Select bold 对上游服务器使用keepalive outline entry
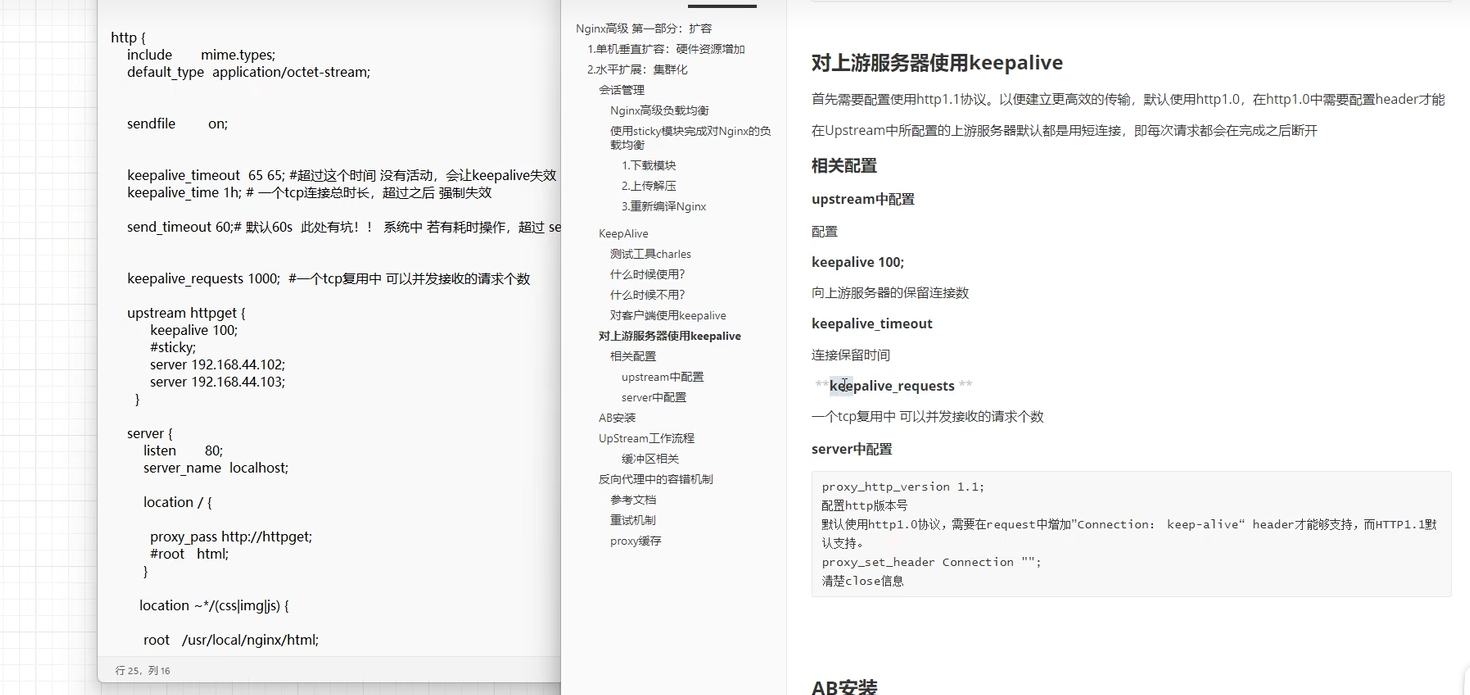This screenshot has height=695, width=1470. pos(670,336)
